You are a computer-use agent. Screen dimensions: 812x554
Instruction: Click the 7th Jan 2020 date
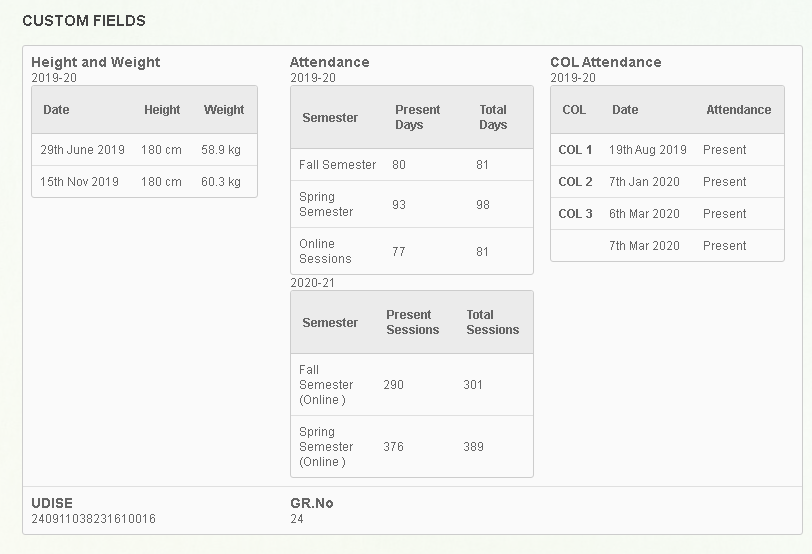644,182
